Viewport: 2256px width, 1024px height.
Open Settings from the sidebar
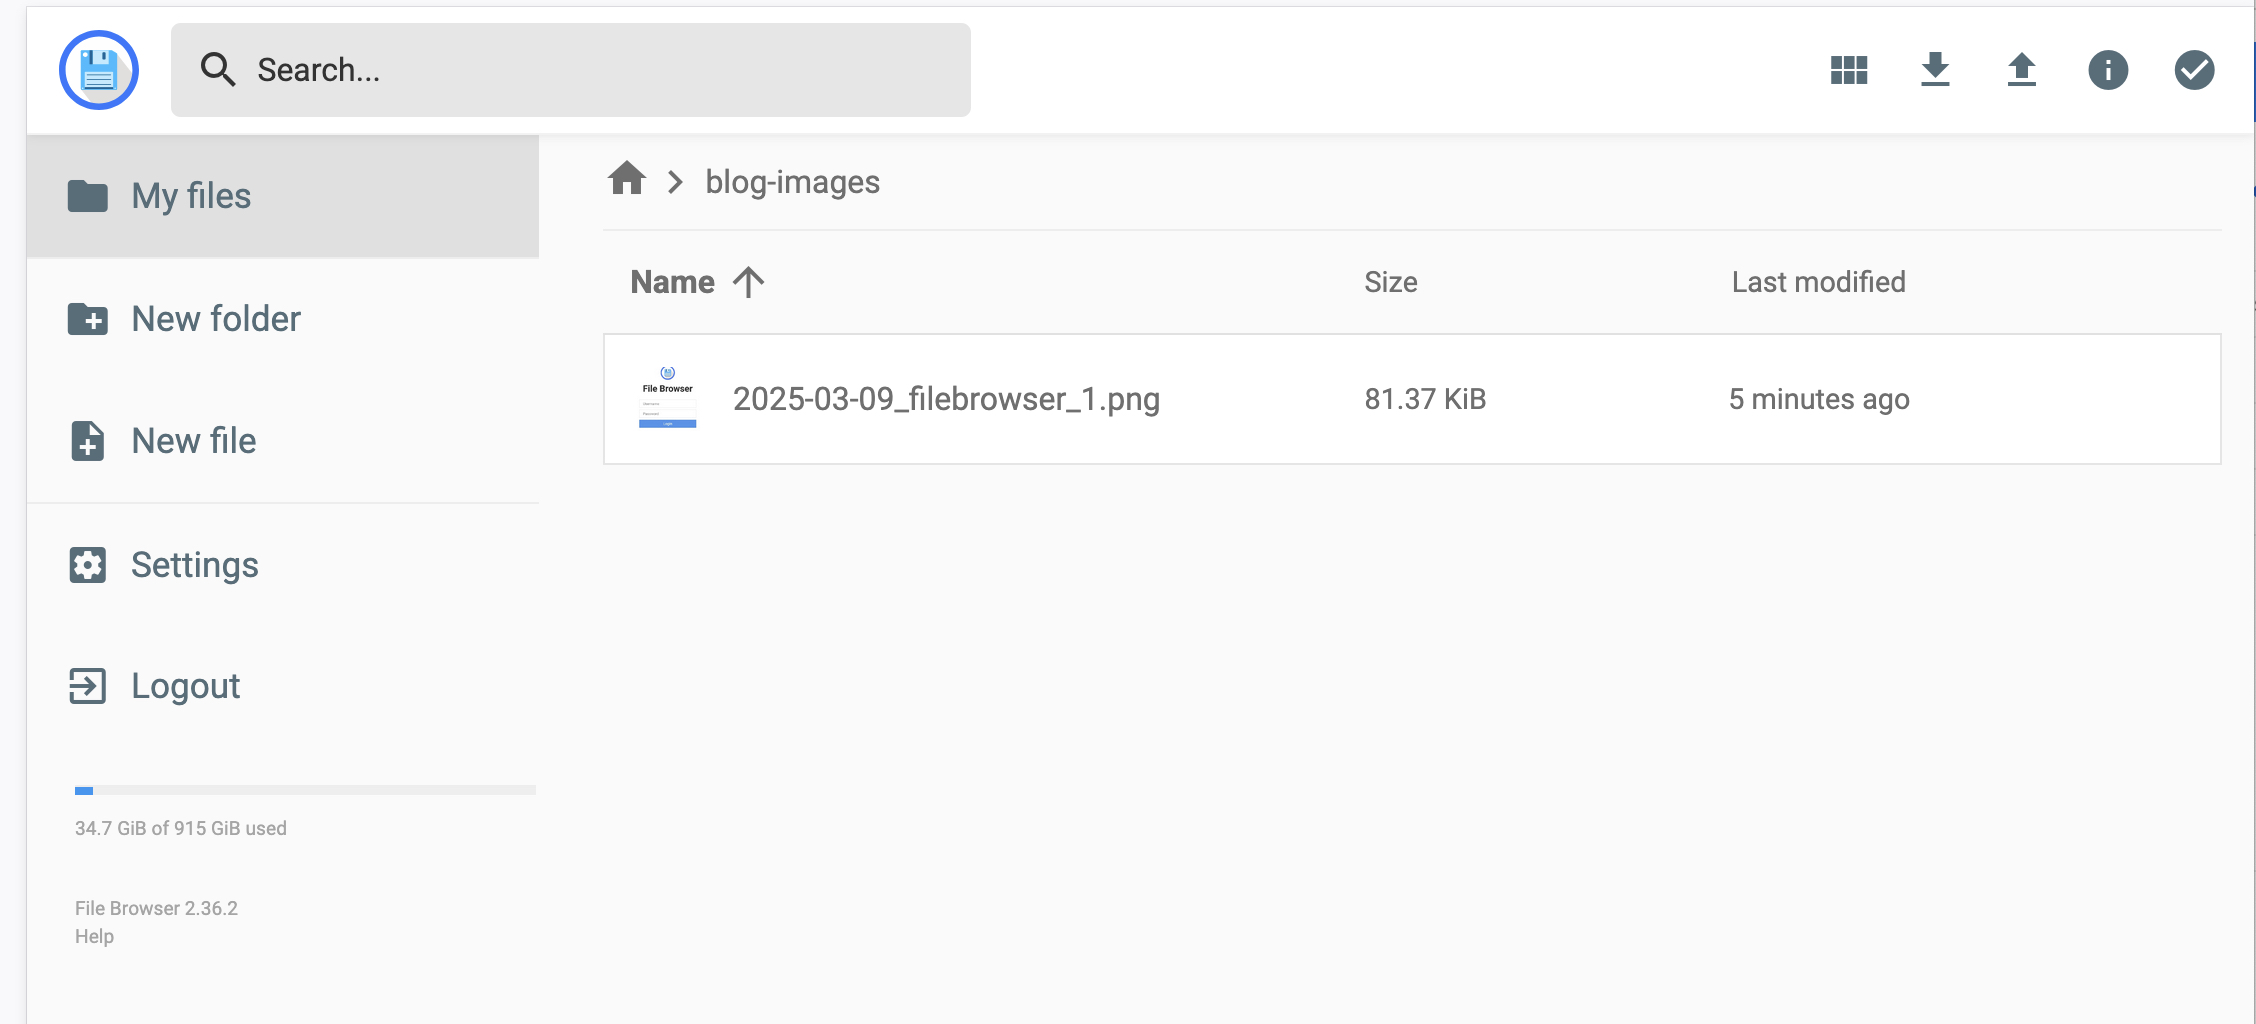click(x=194, y=565)
